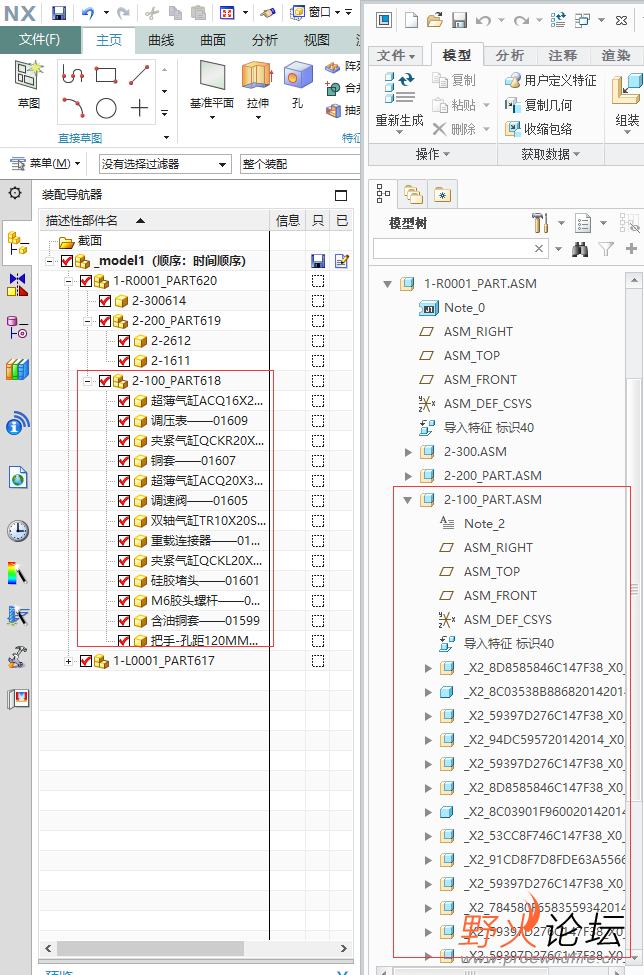This screenshot has height=975, width=644.
Task: Click the Creo open folder icon
Action: [x=435, y=21]
